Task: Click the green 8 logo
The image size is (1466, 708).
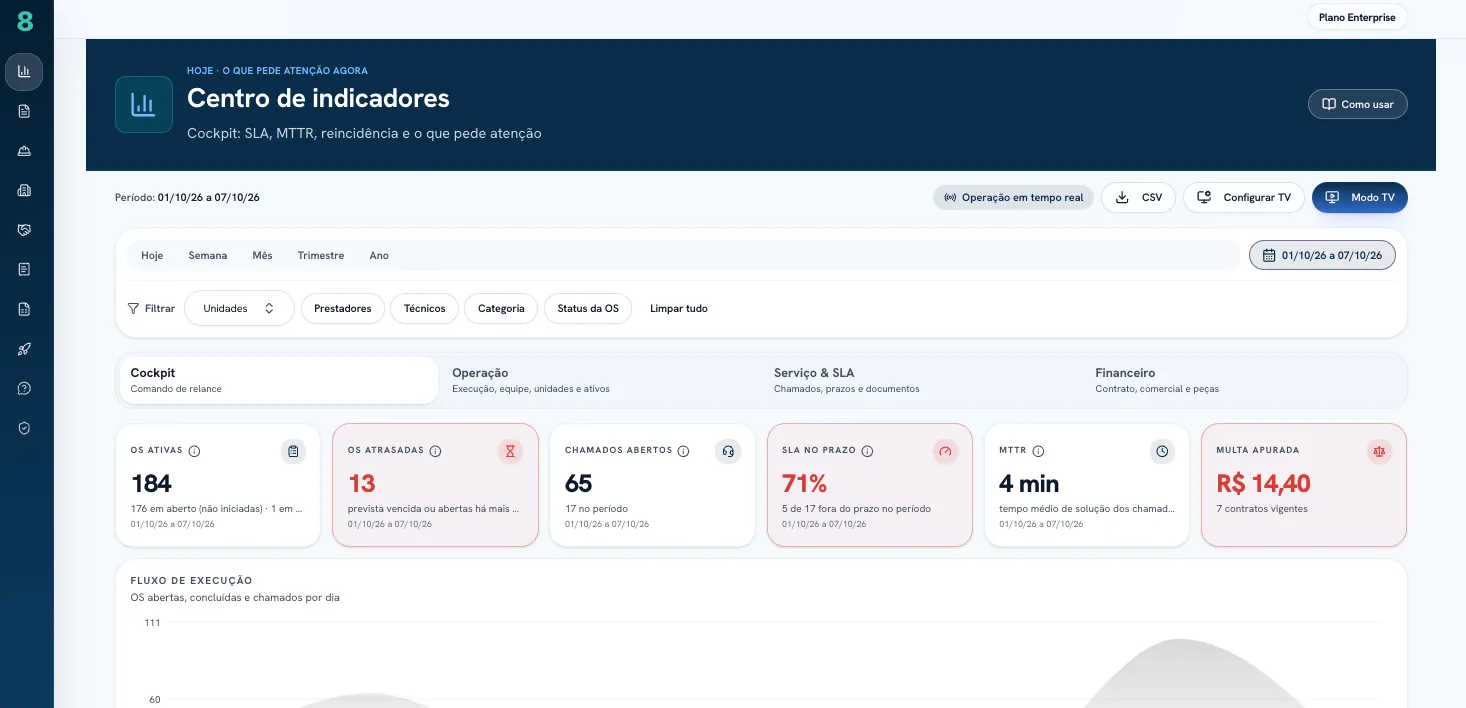Action: (25, 21)
